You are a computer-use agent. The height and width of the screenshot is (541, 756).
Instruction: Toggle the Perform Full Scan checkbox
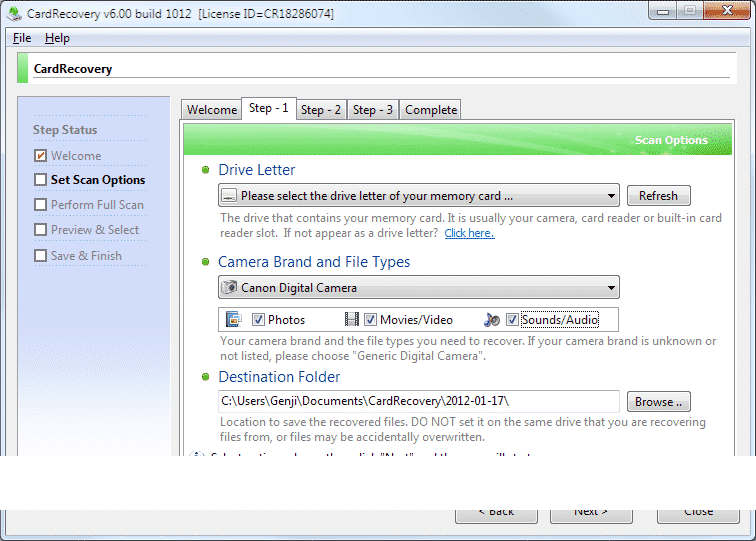pos(40,204)
